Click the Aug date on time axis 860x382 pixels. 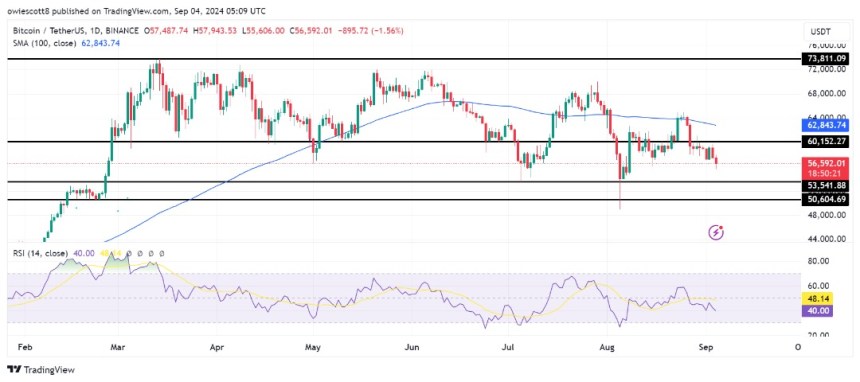[606, 347]
